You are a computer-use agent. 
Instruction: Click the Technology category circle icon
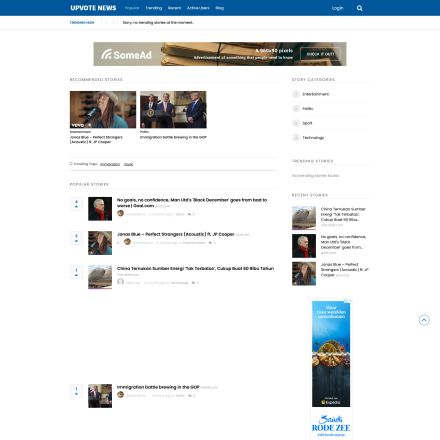(296, 137)
